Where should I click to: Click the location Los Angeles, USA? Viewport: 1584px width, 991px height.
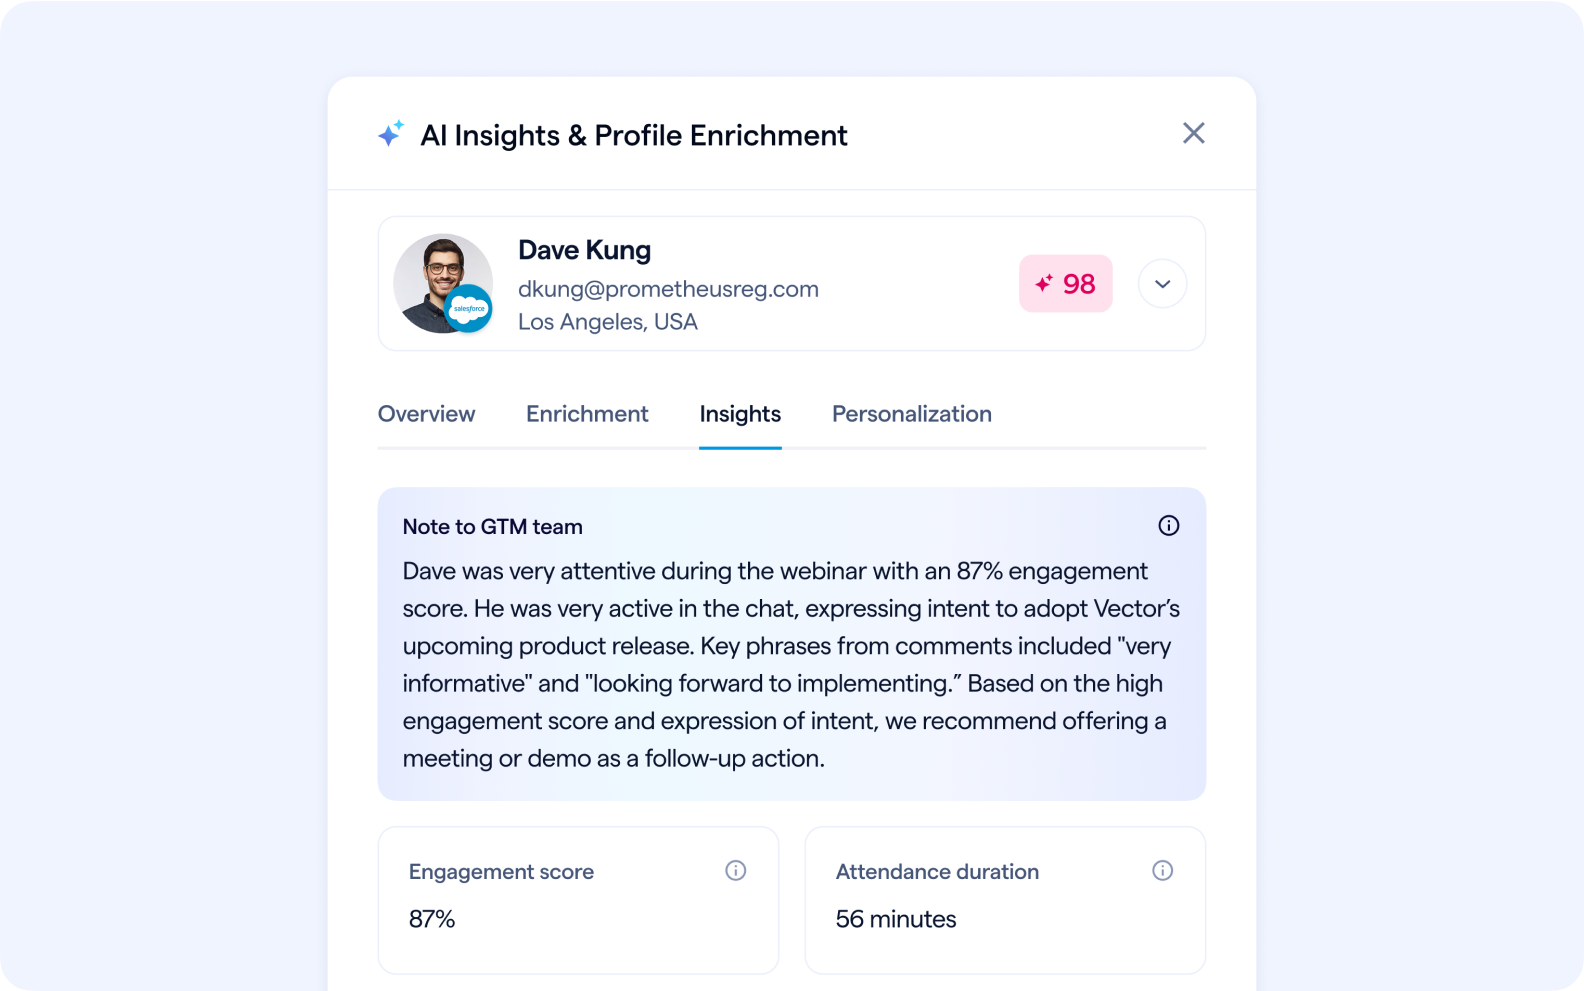click(608, 322)
